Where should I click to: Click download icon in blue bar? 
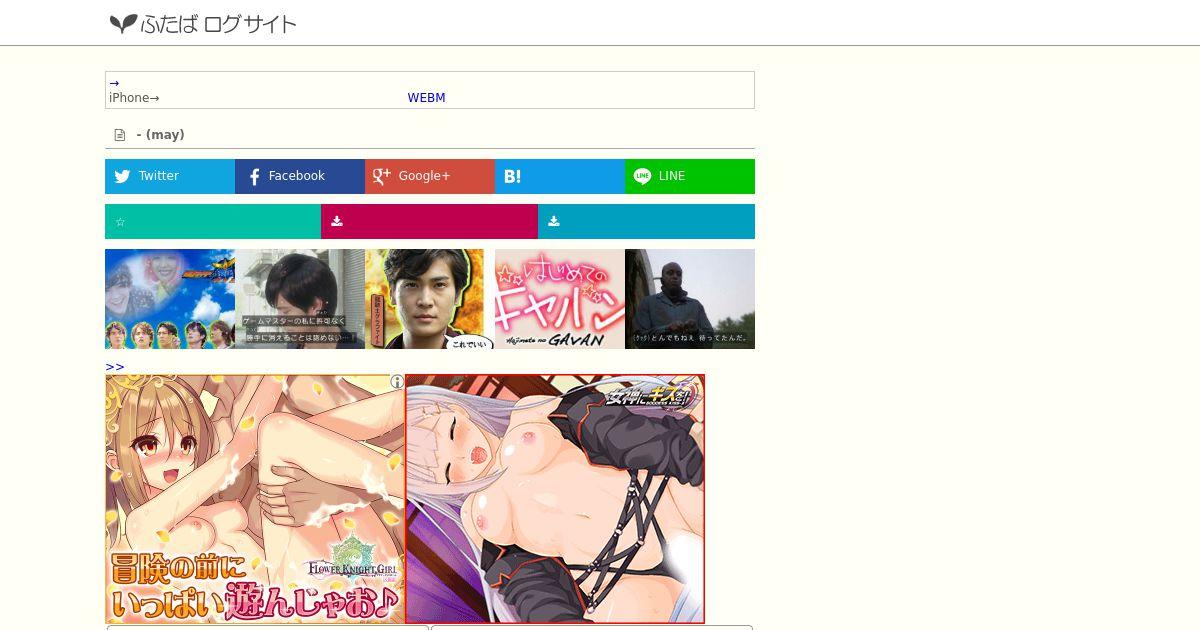click(x=554, y=222)
